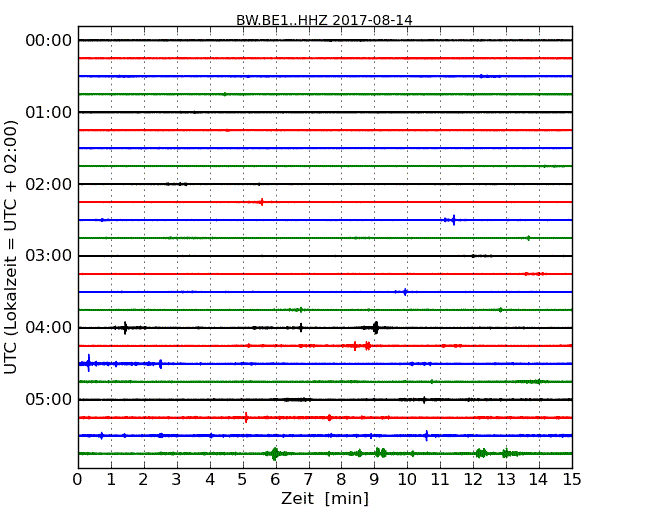This screenshot has height=520, width=650.
Task: Click the x-axis tick label 12
Action: [x=473, y=480]
